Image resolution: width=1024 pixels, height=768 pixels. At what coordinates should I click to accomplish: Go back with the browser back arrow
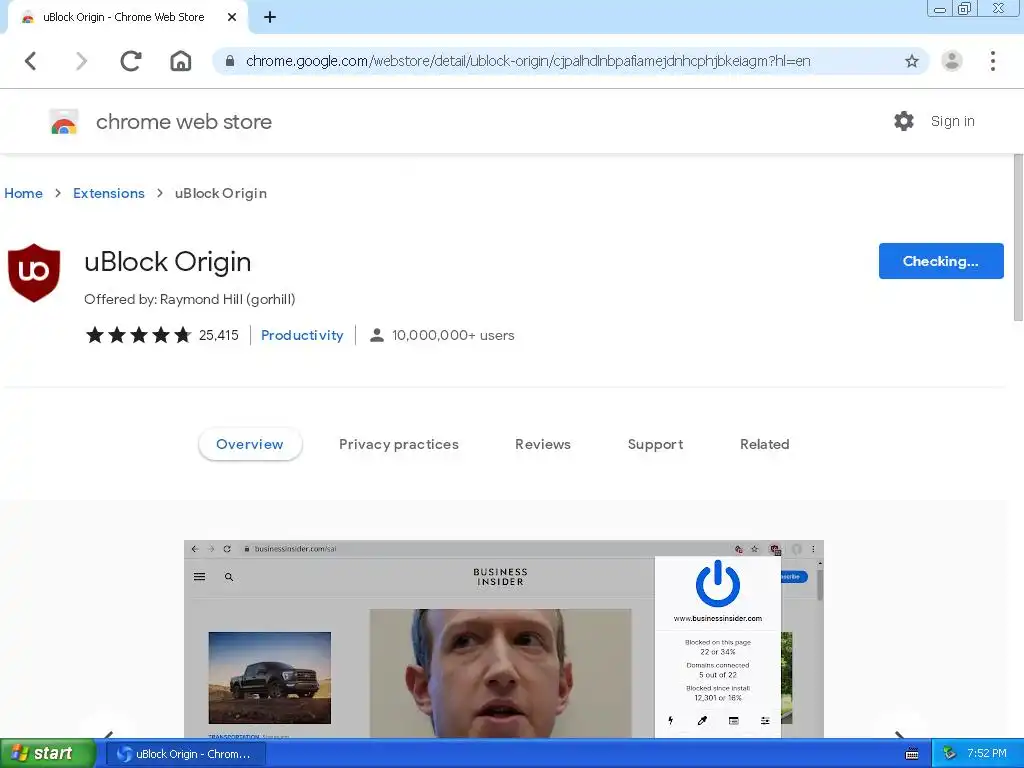(30, 61)
